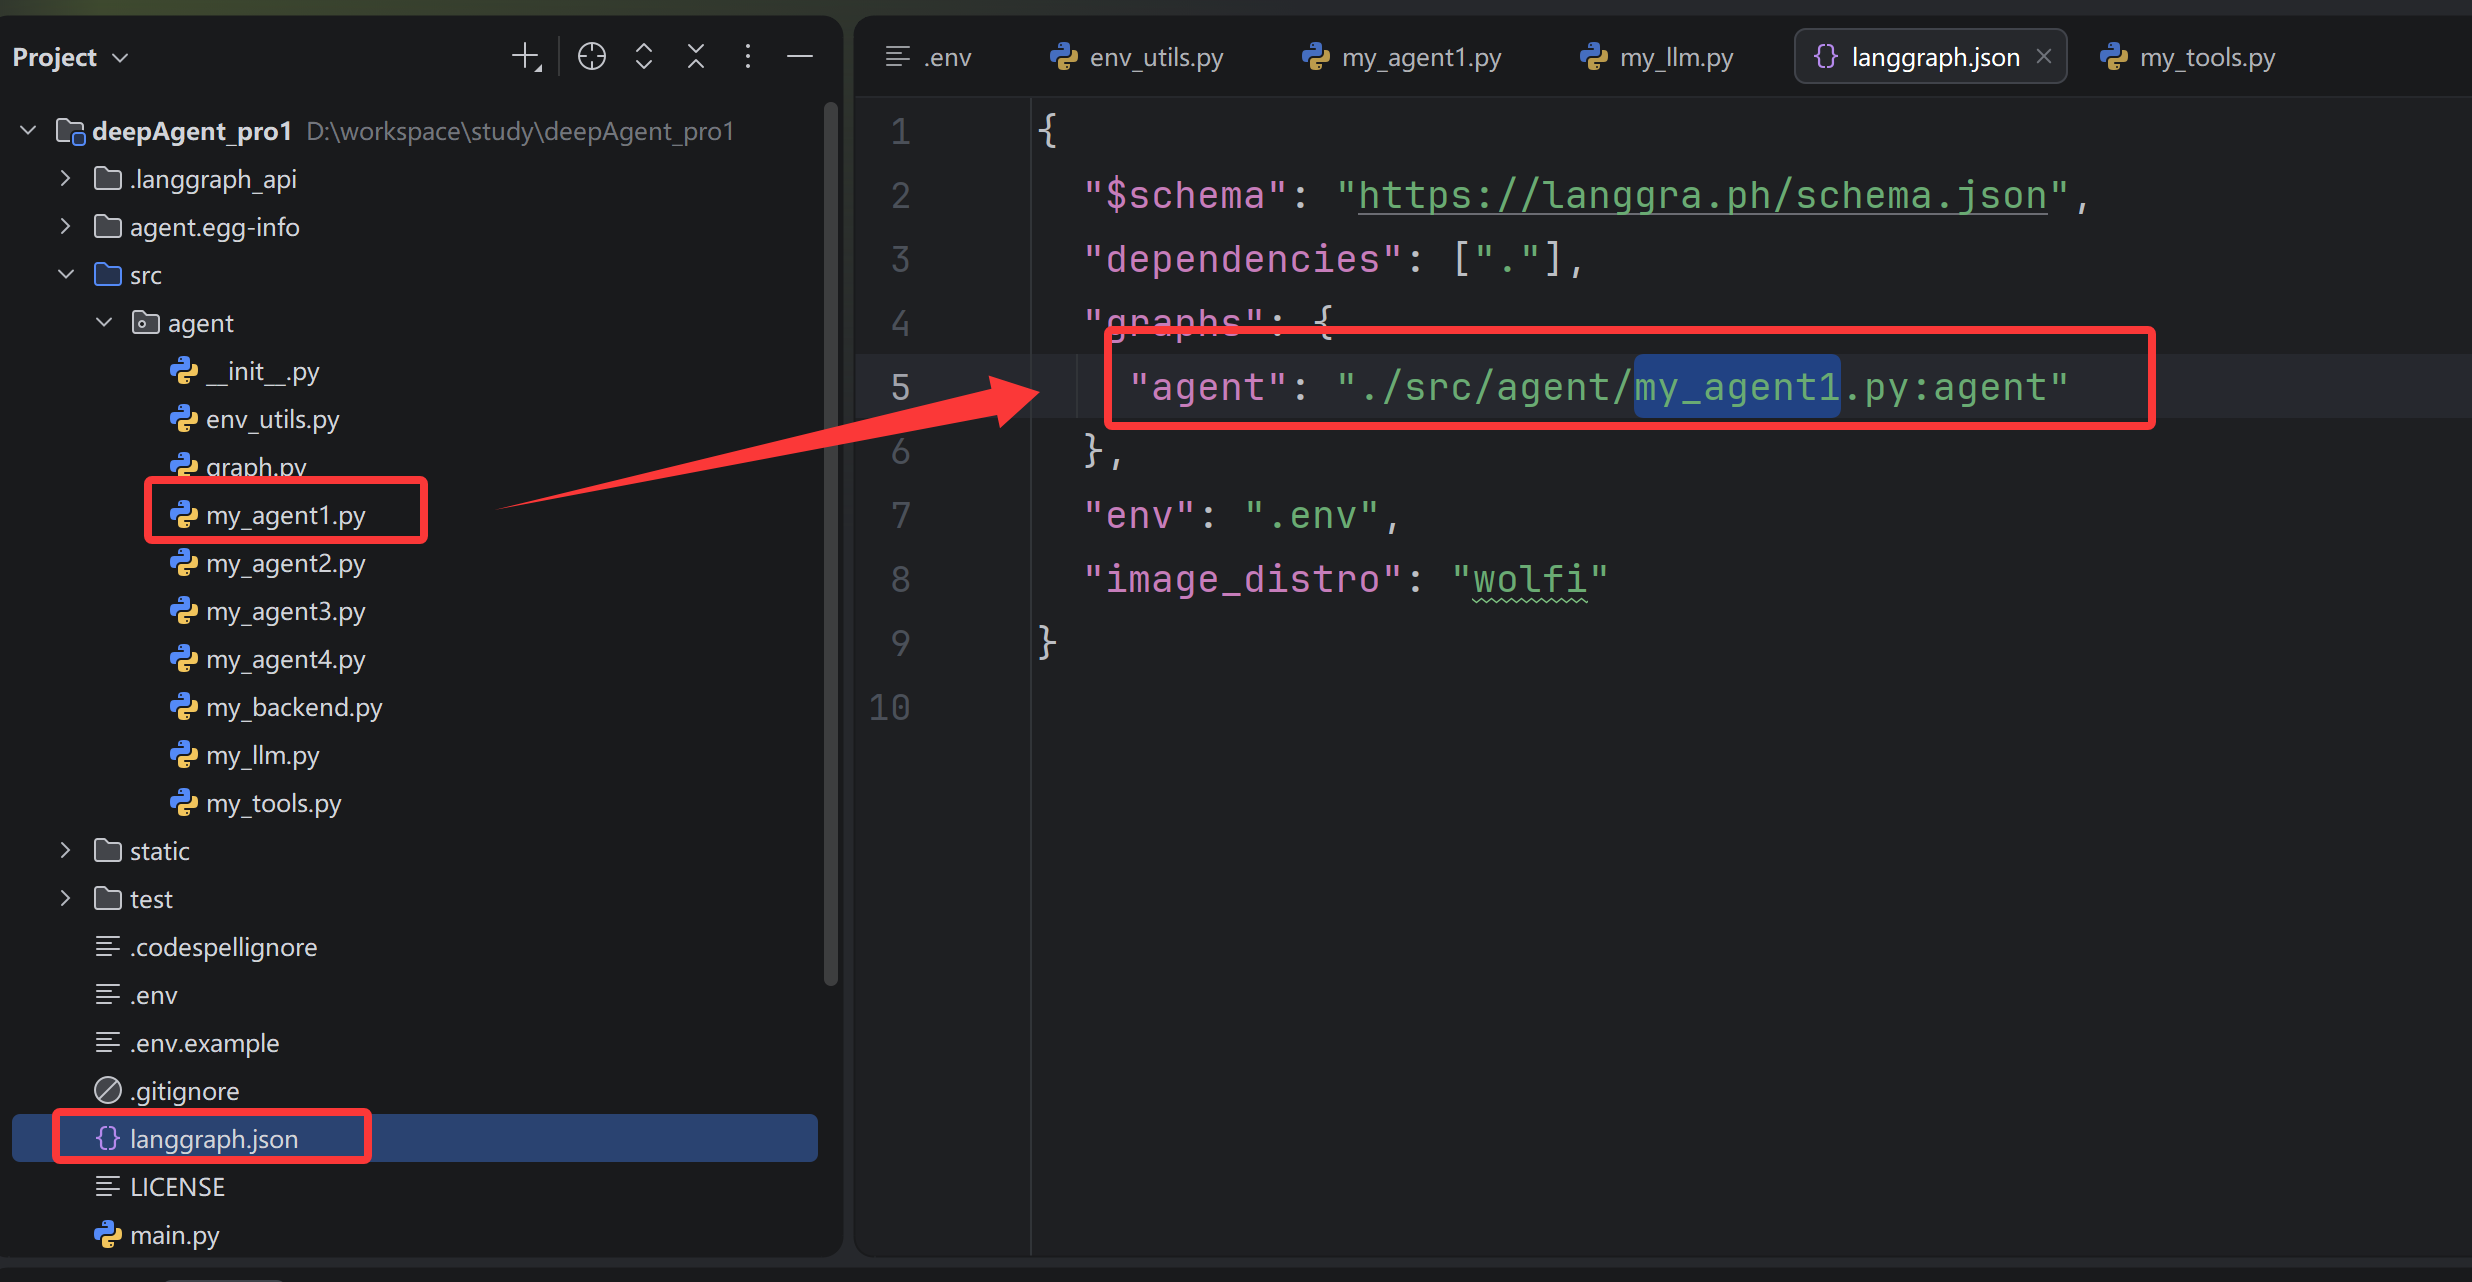The width and height of the screenshot is (2472, 1282).
Task: Collapse the src folder
Action: click(x=66, y=274)
